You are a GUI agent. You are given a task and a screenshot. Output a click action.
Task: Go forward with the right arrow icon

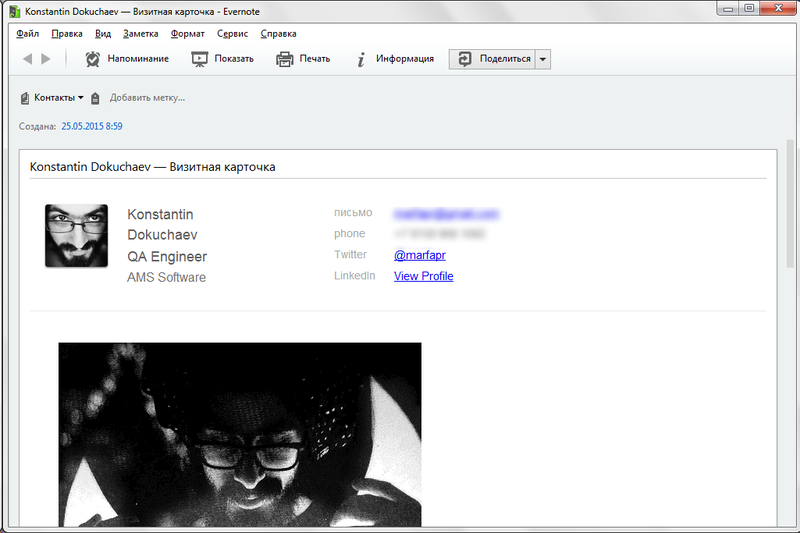tap(46, 59)
